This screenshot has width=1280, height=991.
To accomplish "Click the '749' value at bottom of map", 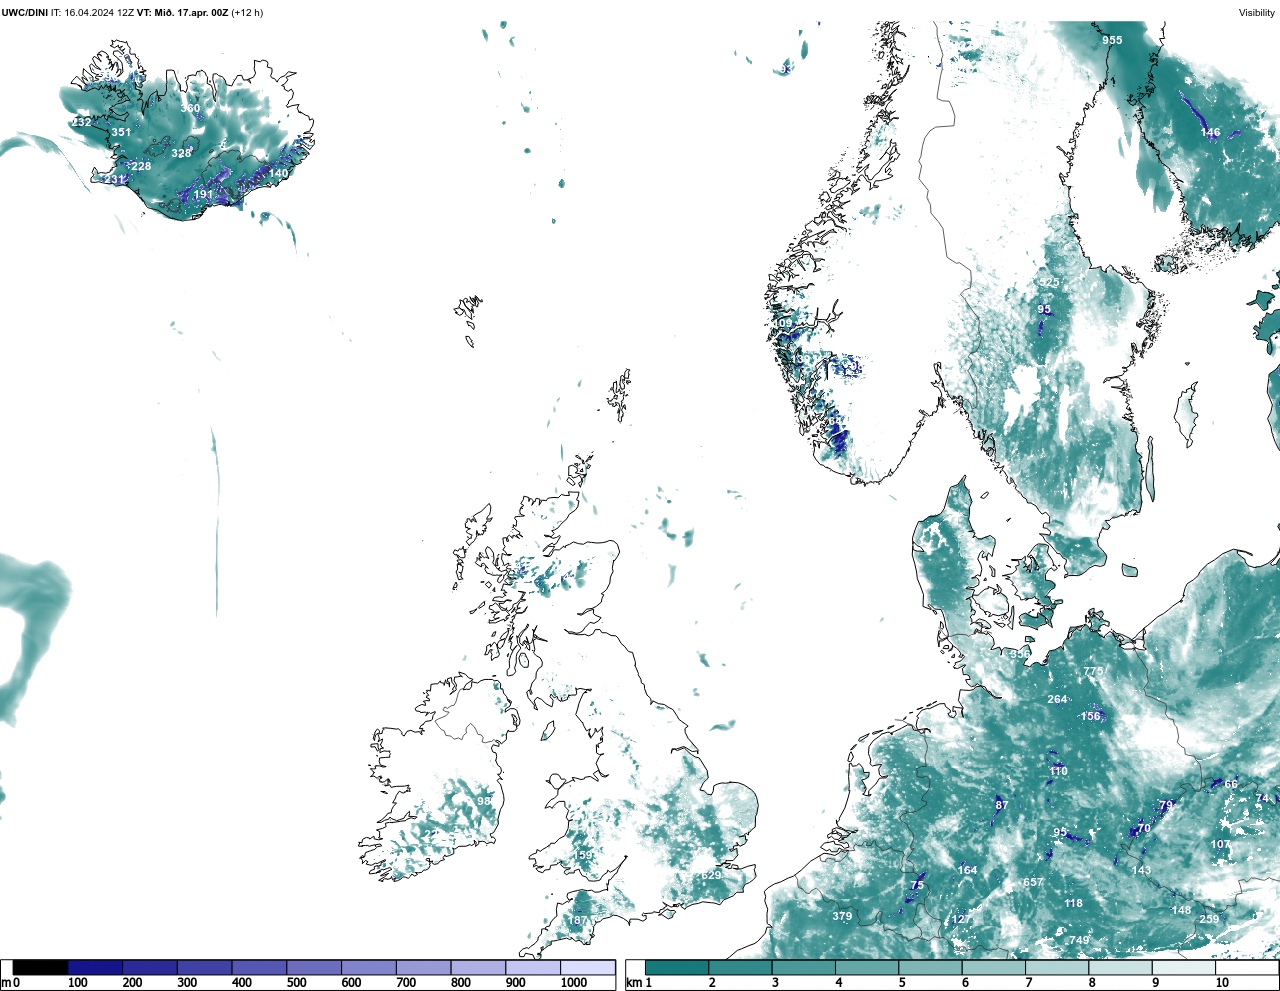I will (1079, 941).
